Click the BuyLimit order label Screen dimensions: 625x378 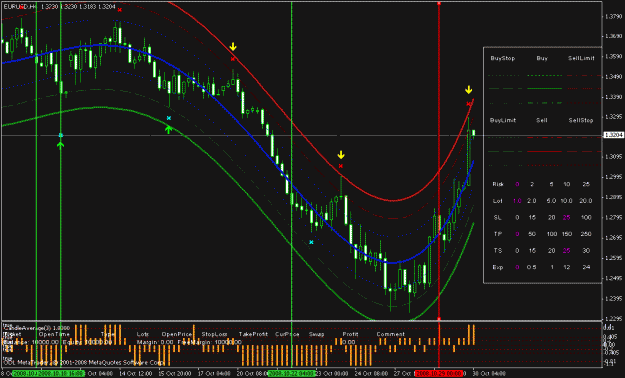click(x=503, y=120)
